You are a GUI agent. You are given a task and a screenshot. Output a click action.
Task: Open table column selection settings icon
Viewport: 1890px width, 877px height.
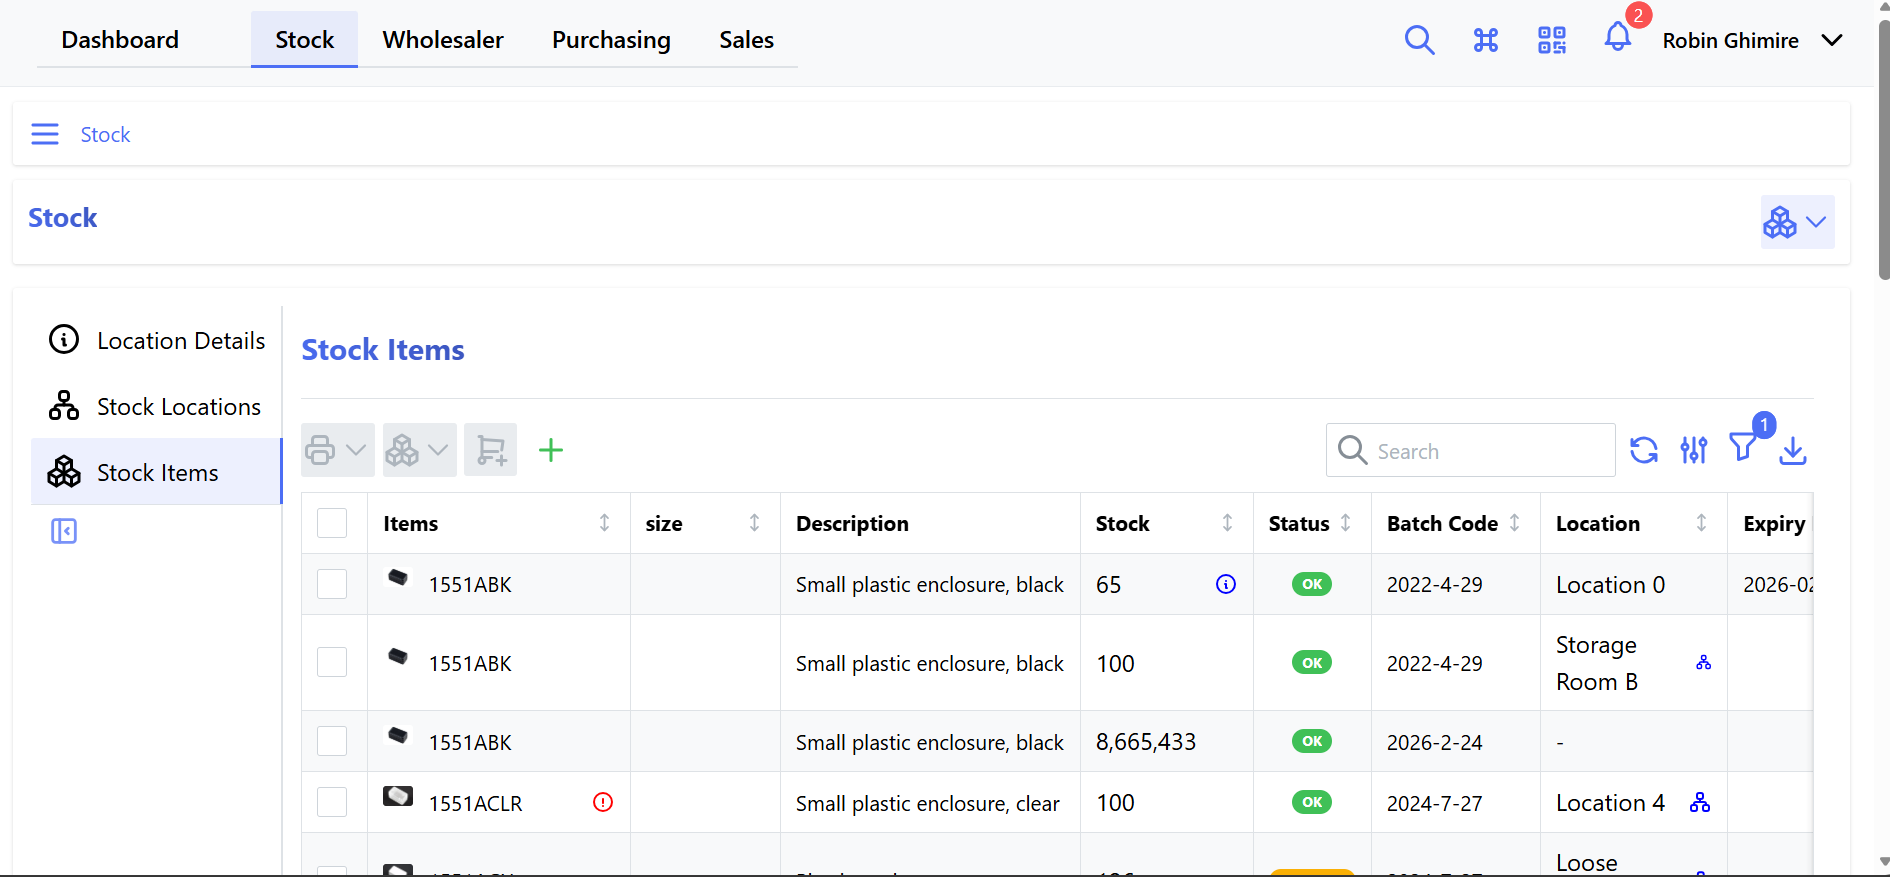tap(1693, 451)
